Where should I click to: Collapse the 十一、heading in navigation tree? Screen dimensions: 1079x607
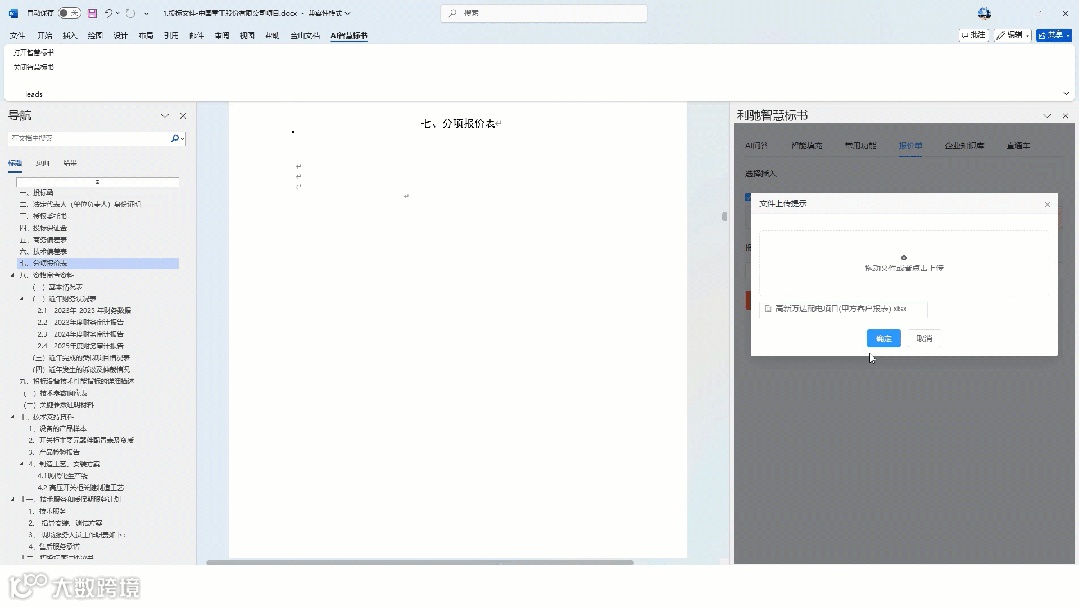[x=12, y=500]
